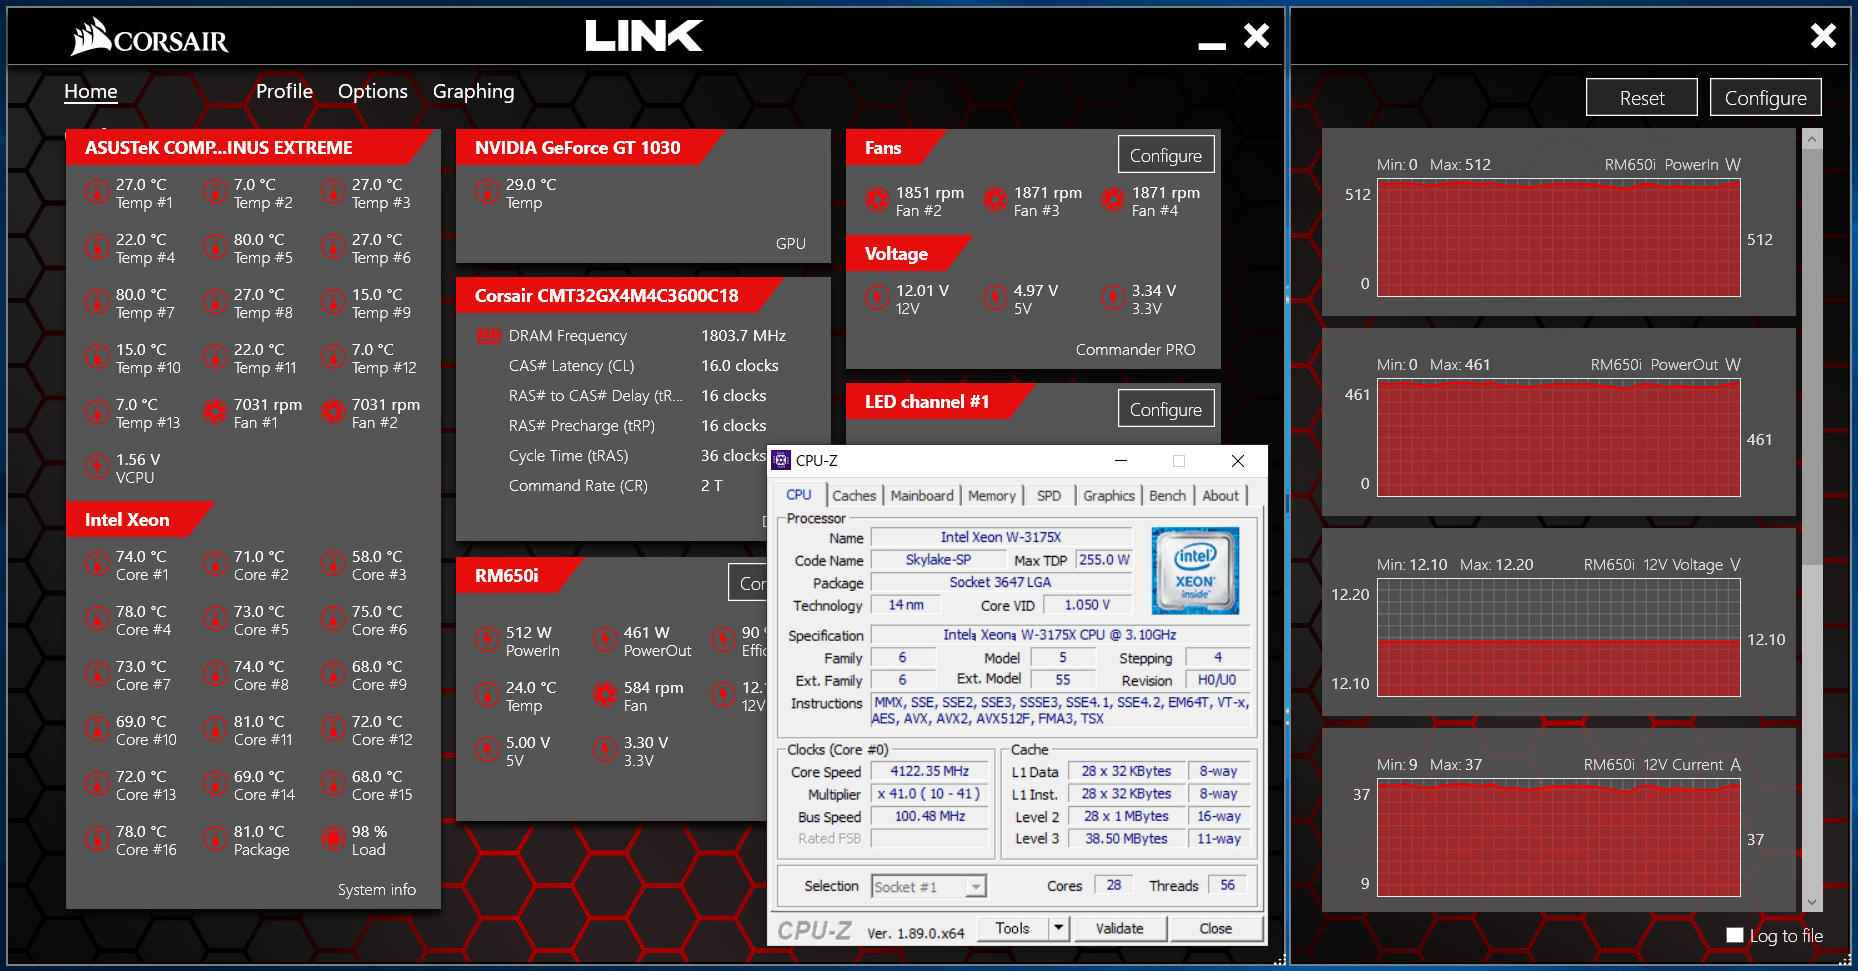Click the RM650i PowerIn 512 W icon
Image resolution: width=1858 pixels, height=971 pixels.
[487, 639]
